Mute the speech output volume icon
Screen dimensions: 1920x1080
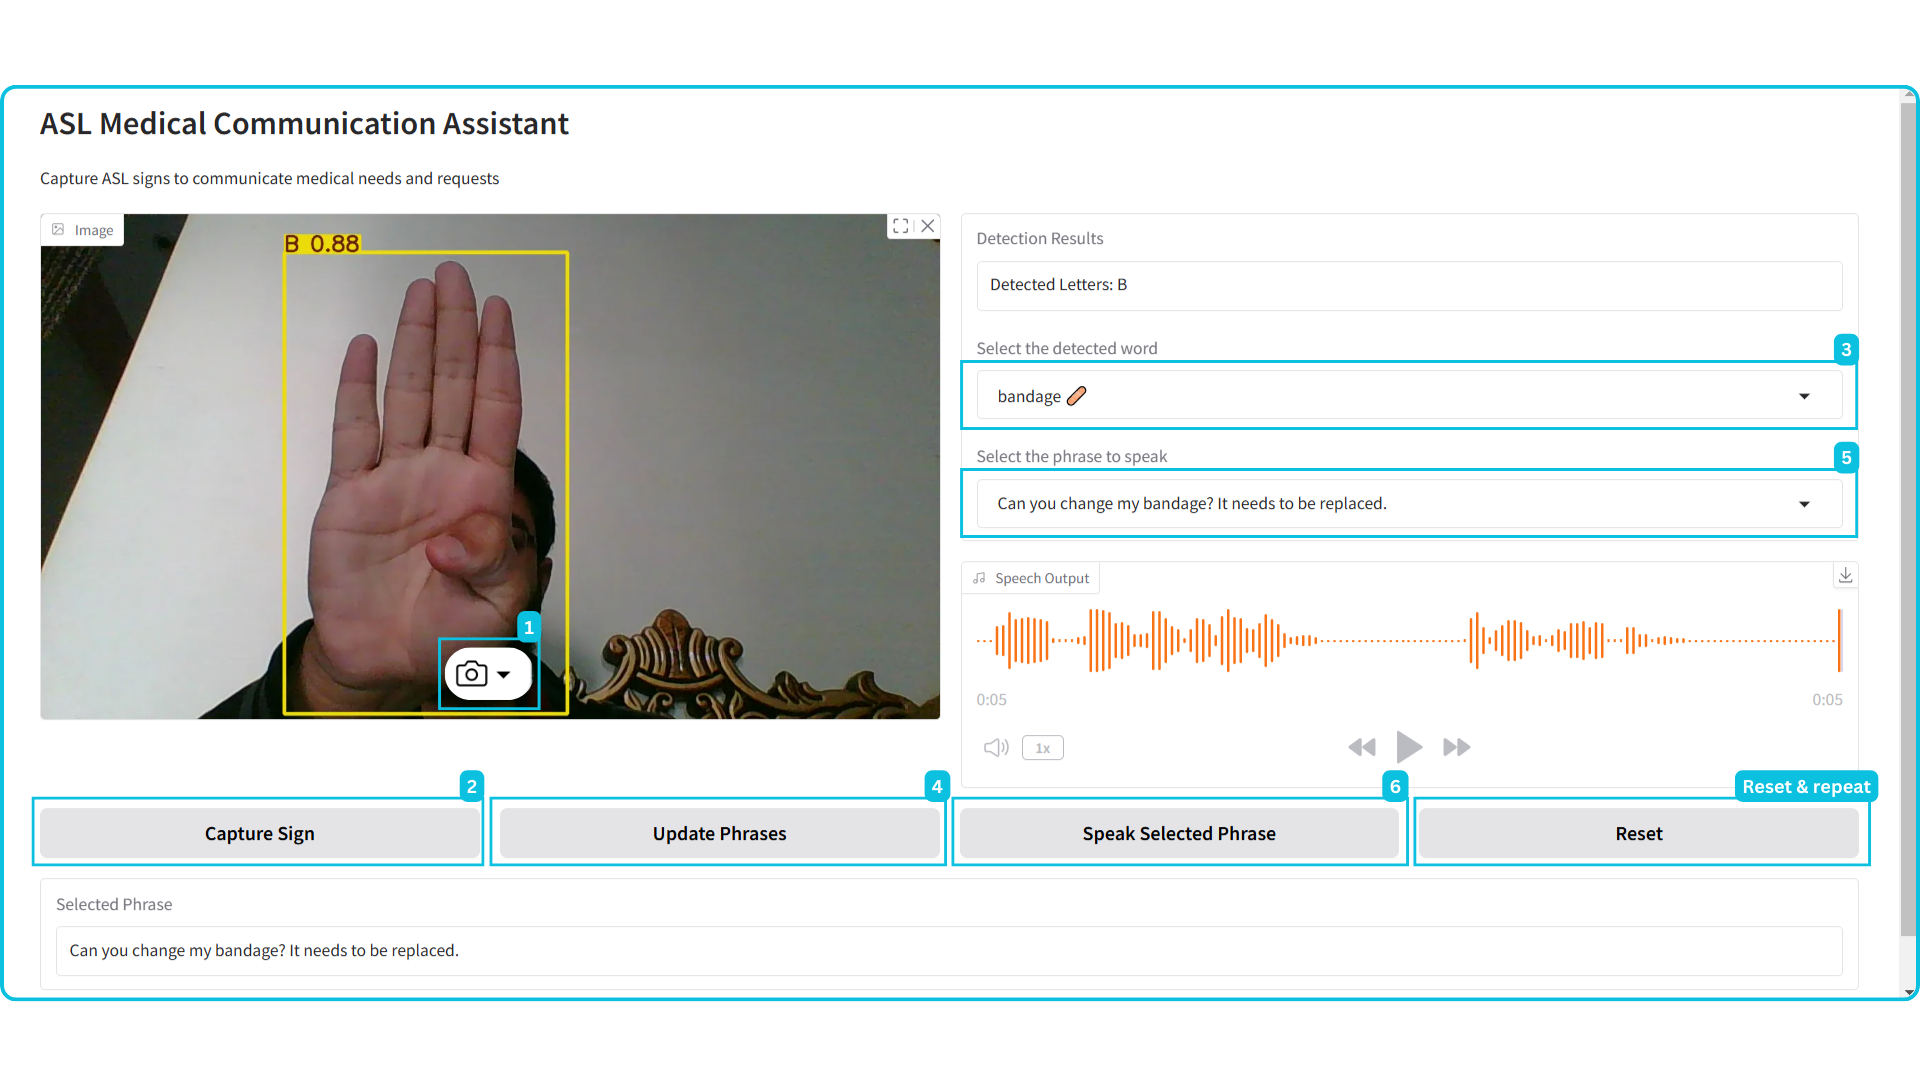[x=996, y=748]
